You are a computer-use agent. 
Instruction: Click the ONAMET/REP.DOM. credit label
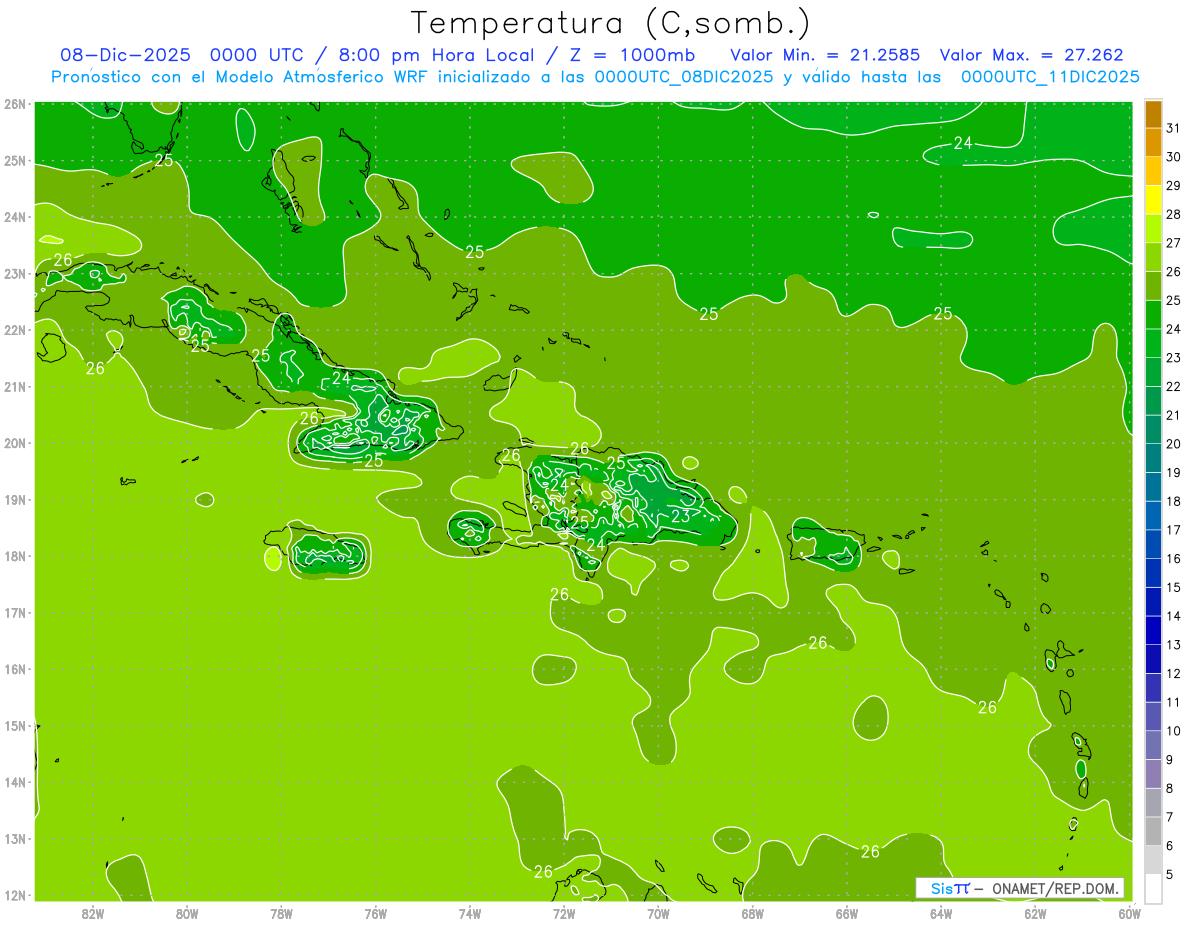click(x=1055, y=888)
